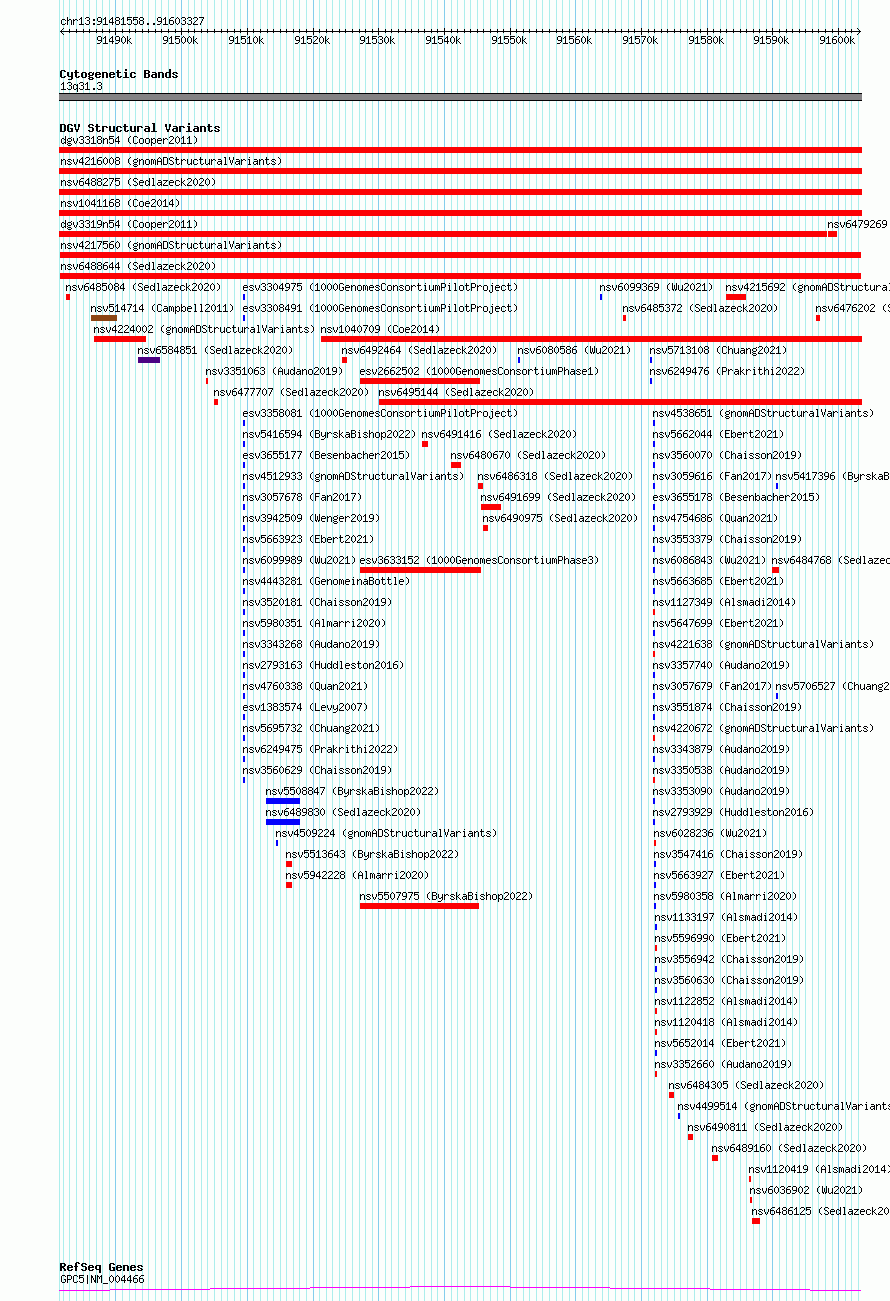
Task: Click the nsv6490811 (Sedlazeck2020) label
Action: pos(765,1127)
